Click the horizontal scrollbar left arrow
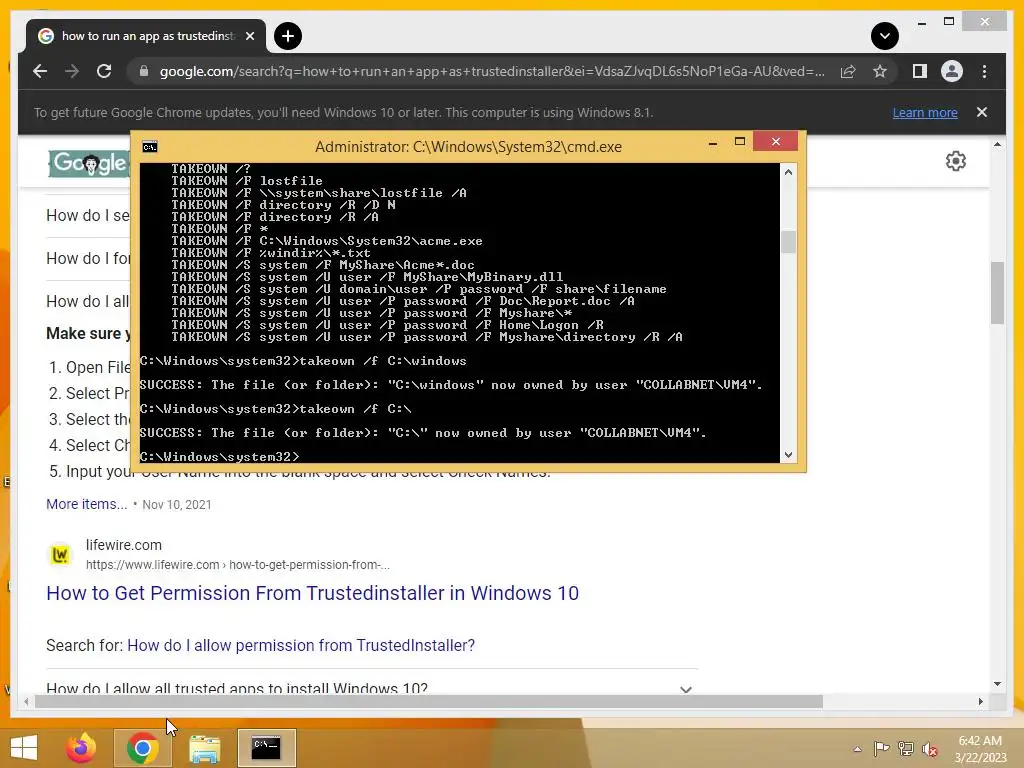Screen dimensions: 1024x768 pyautogui.click(x=26, y=701)
